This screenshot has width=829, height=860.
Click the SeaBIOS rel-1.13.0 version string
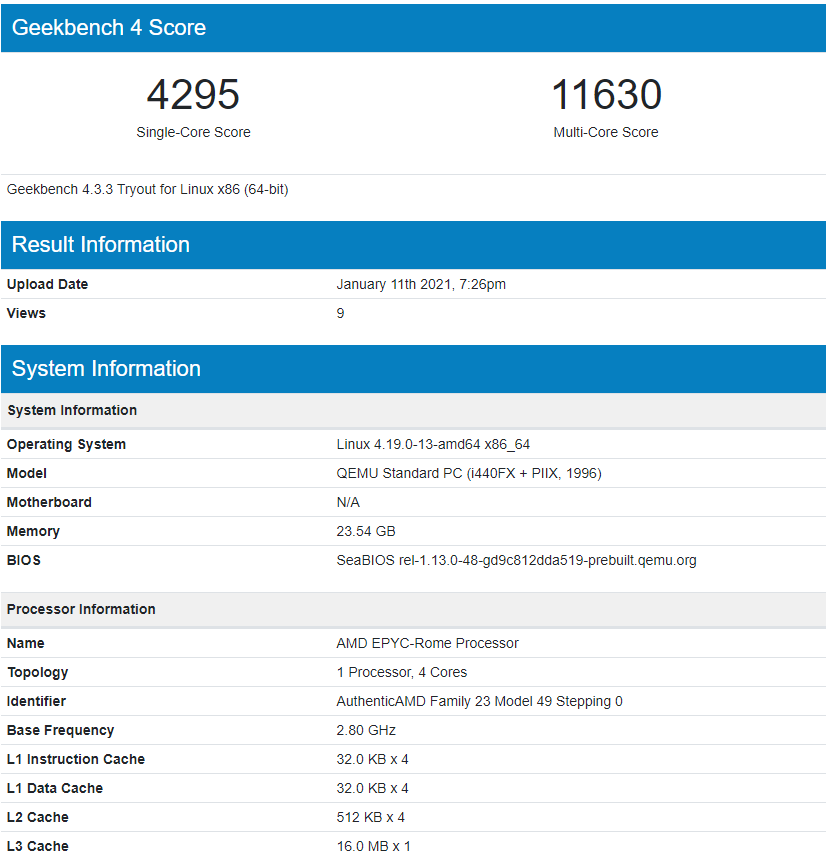[516, 561]
